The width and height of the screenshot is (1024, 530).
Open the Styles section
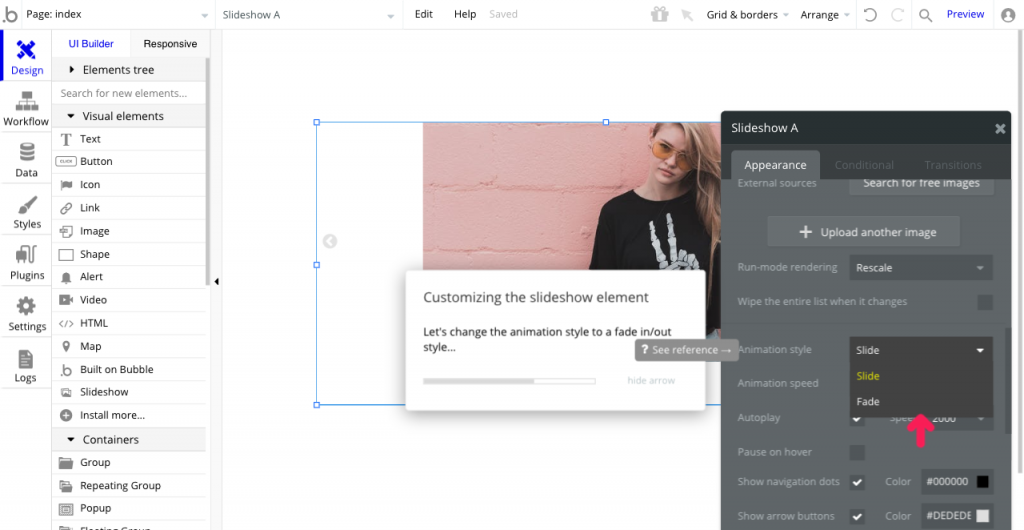(x=27, y=211)
